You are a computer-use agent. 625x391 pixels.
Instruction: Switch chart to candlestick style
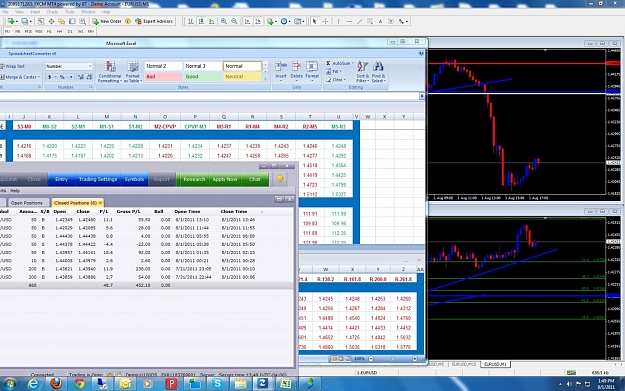[201, 21]
